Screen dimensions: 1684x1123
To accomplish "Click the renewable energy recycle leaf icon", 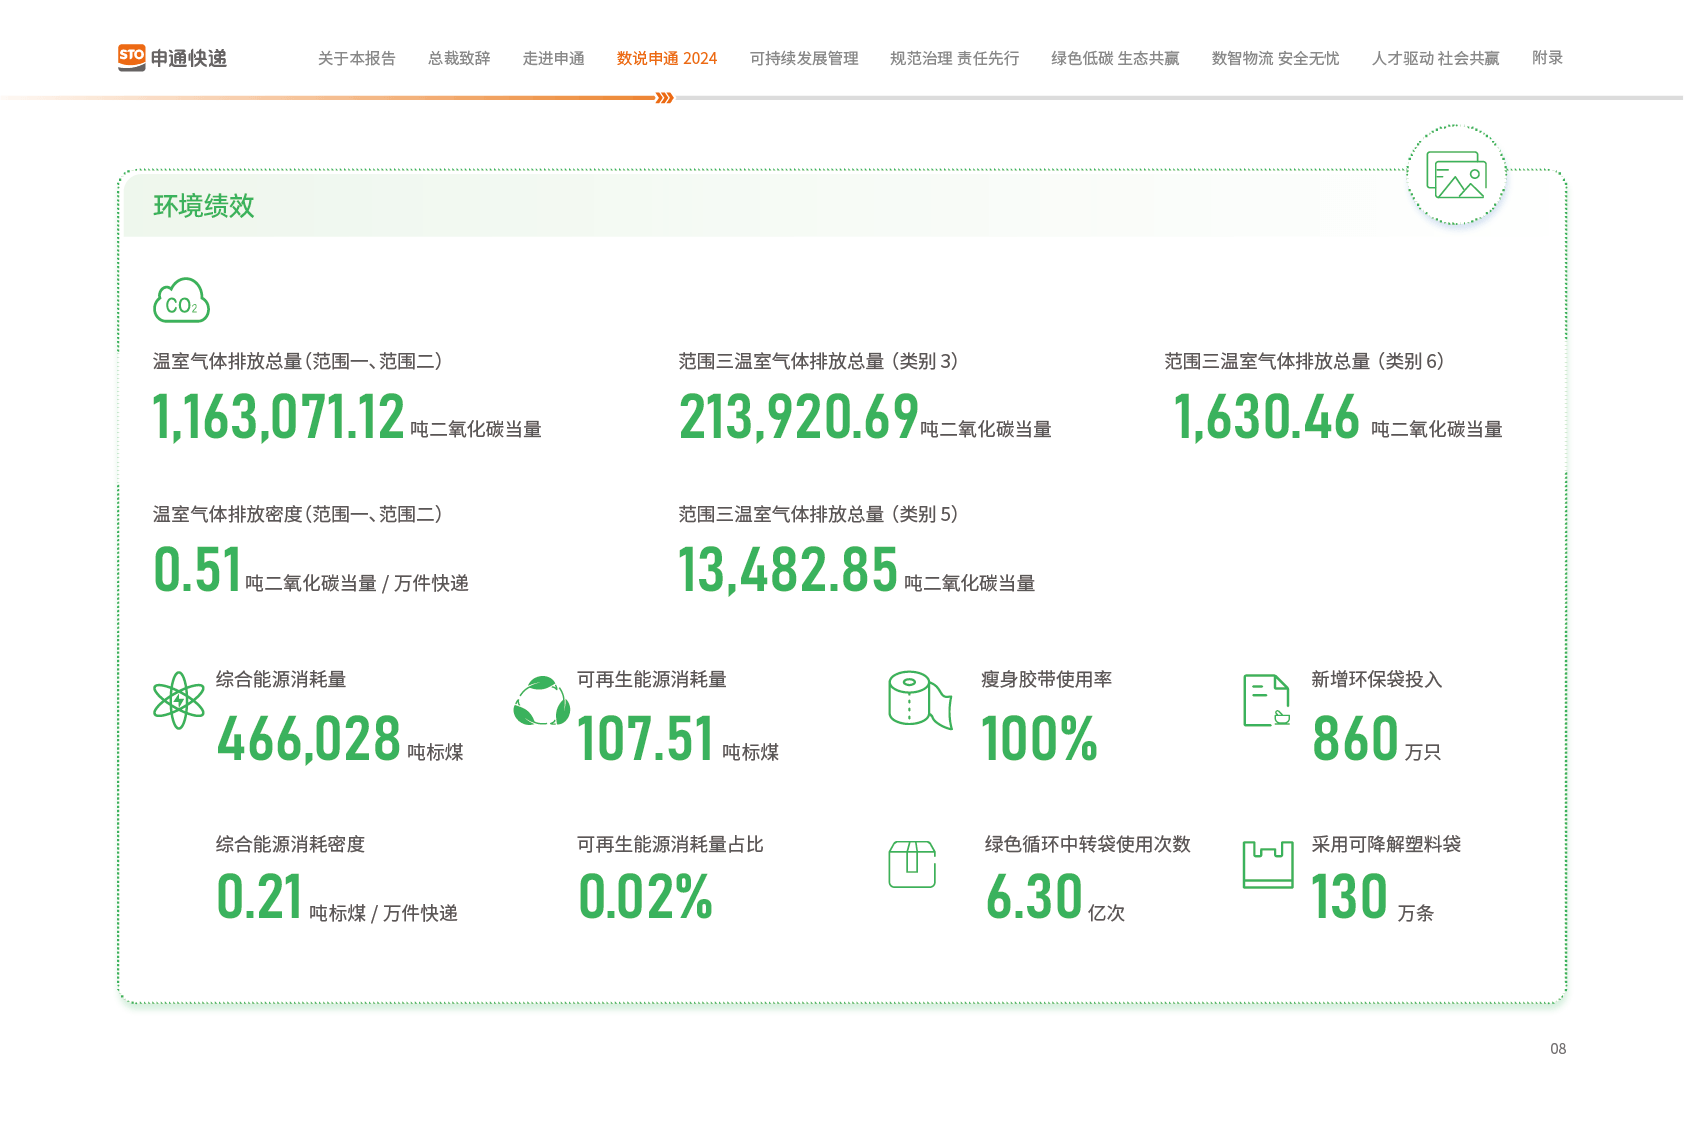I will pos(541,701).
